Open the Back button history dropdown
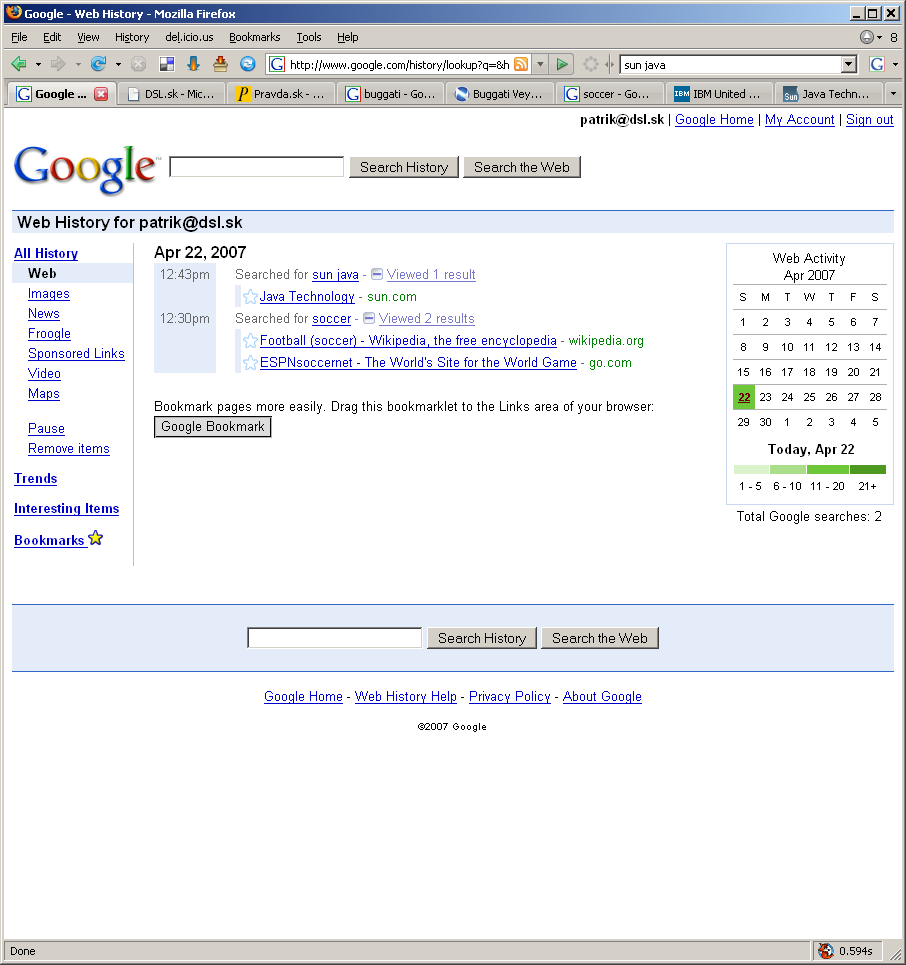Image resolution: width=906 pixels, height=965 pixels. [38, 64]
